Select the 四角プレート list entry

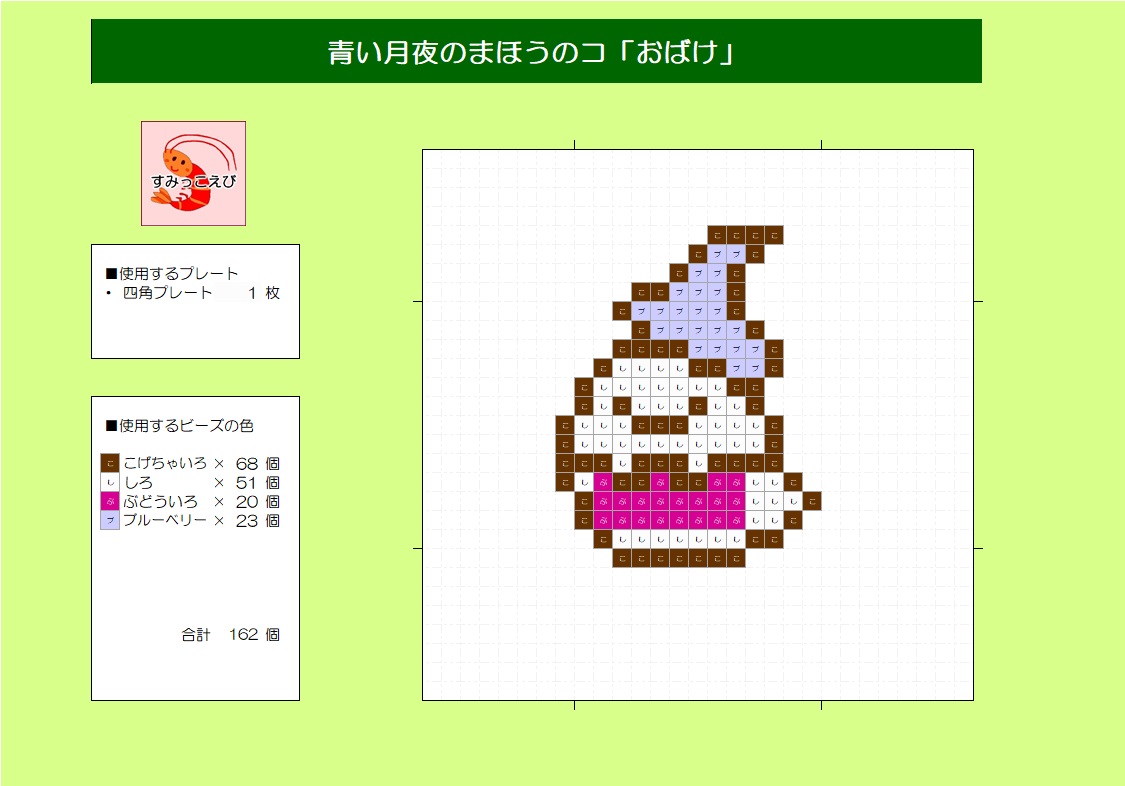tap(167, 293)
